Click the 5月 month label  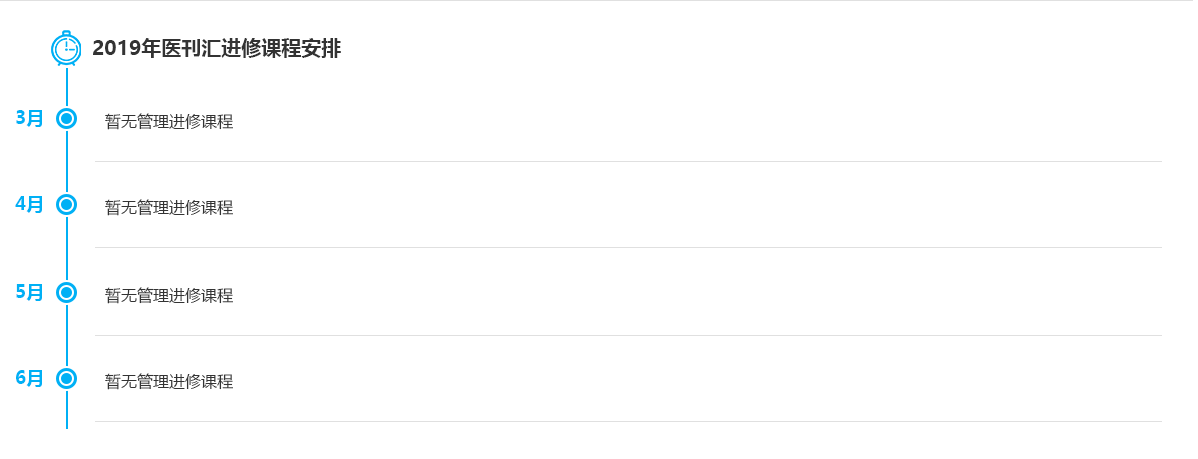point(29,293)
